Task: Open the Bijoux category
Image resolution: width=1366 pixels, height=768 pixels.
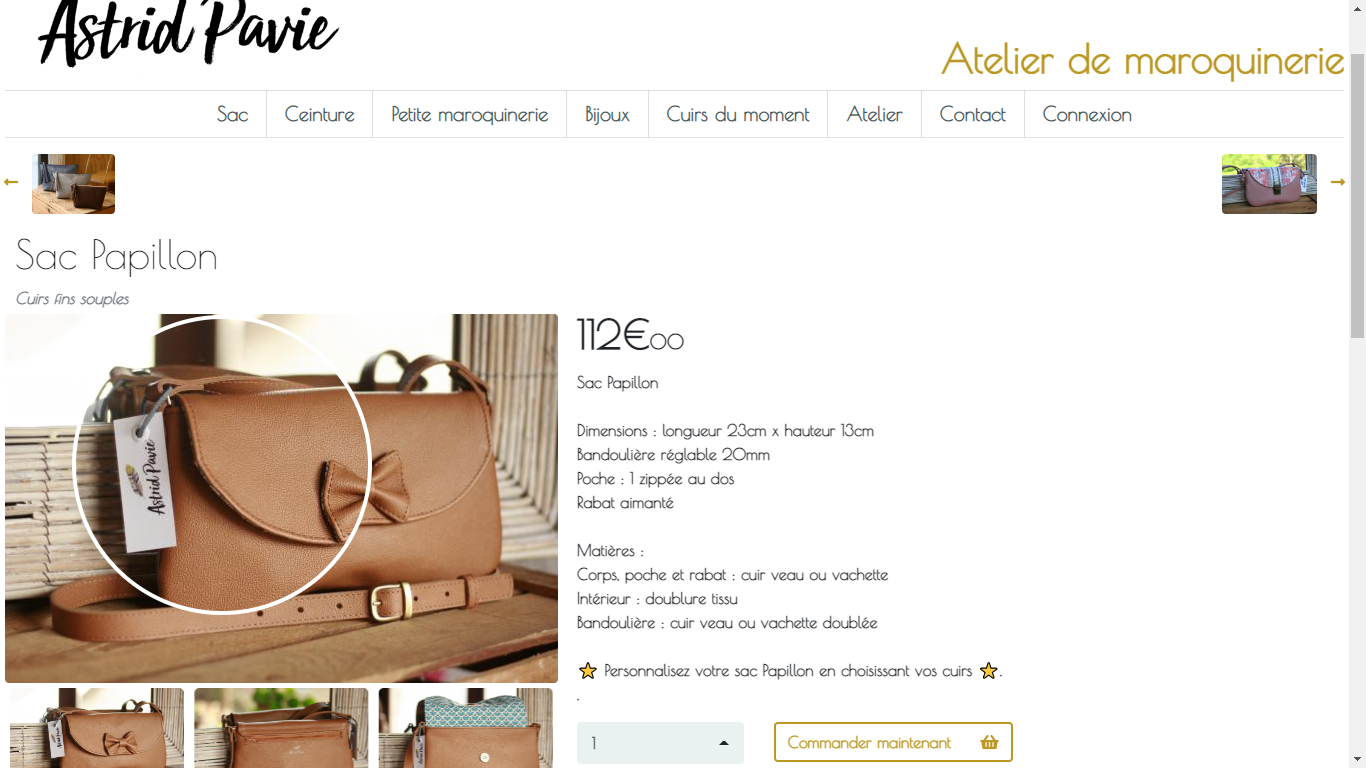Action: (x=607, y=114)
